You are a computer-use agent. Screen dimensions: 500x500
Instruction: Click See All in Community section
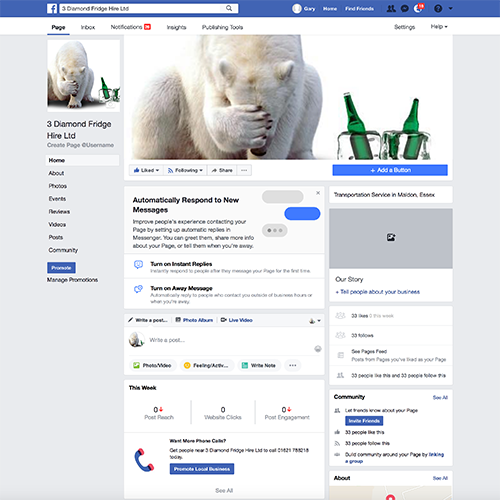pos(440,397)
